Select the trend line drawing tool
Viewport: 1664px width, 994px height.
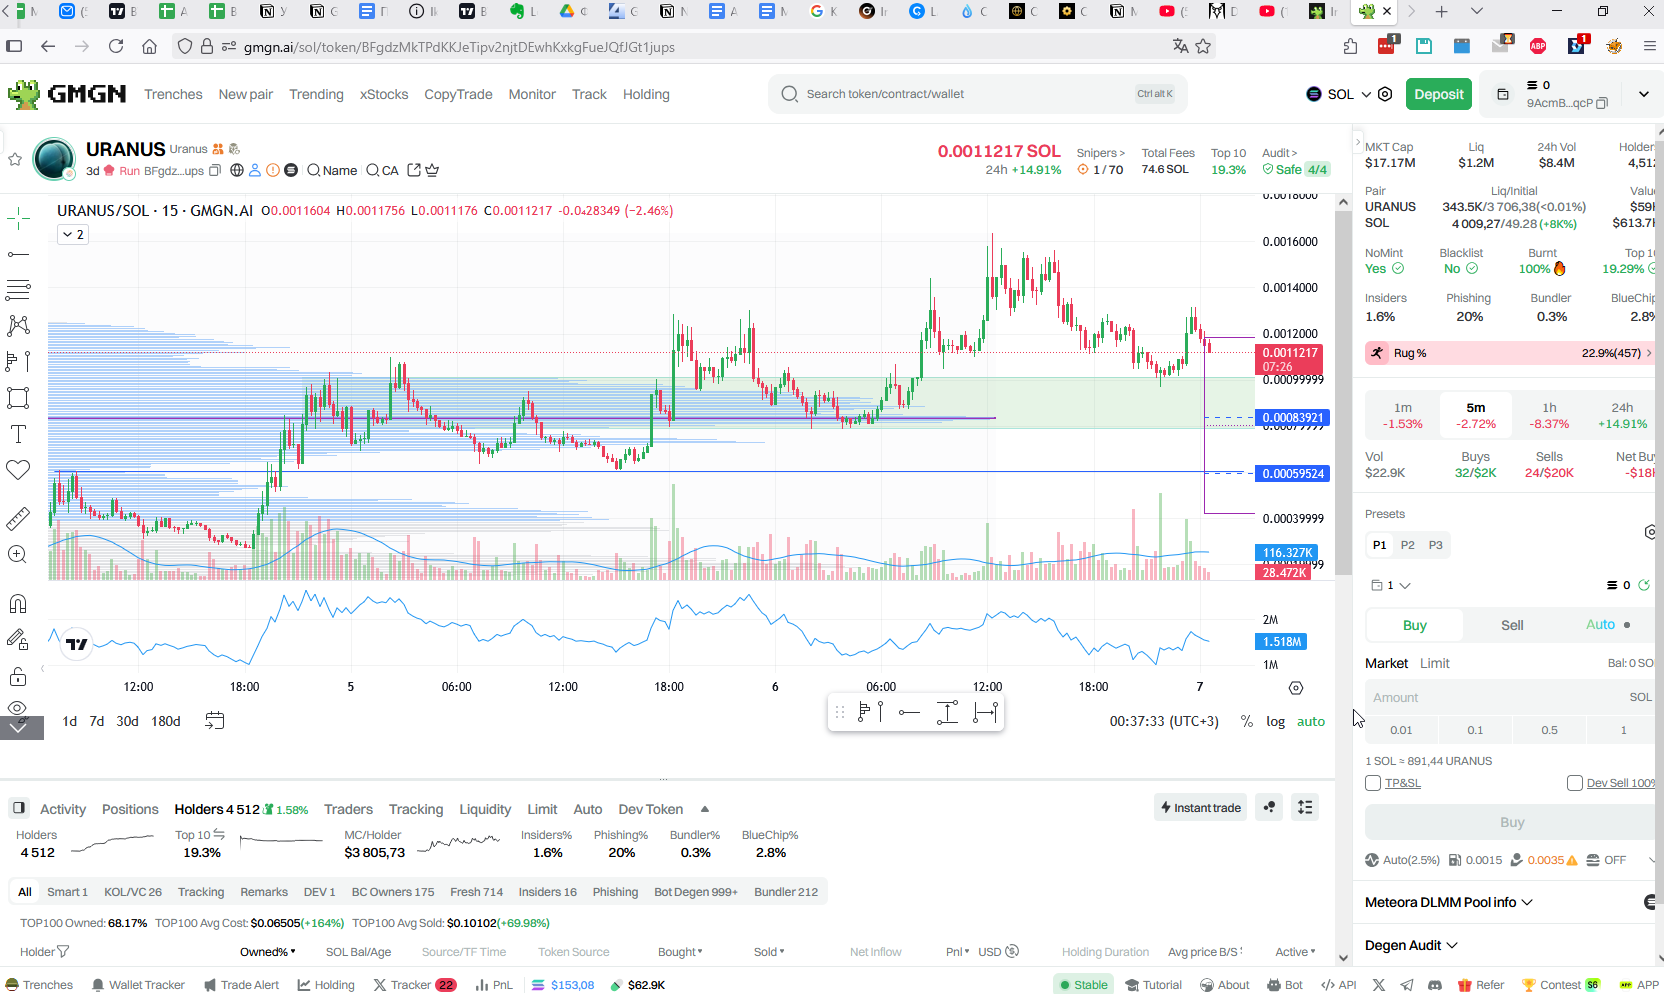coord(18,255)
